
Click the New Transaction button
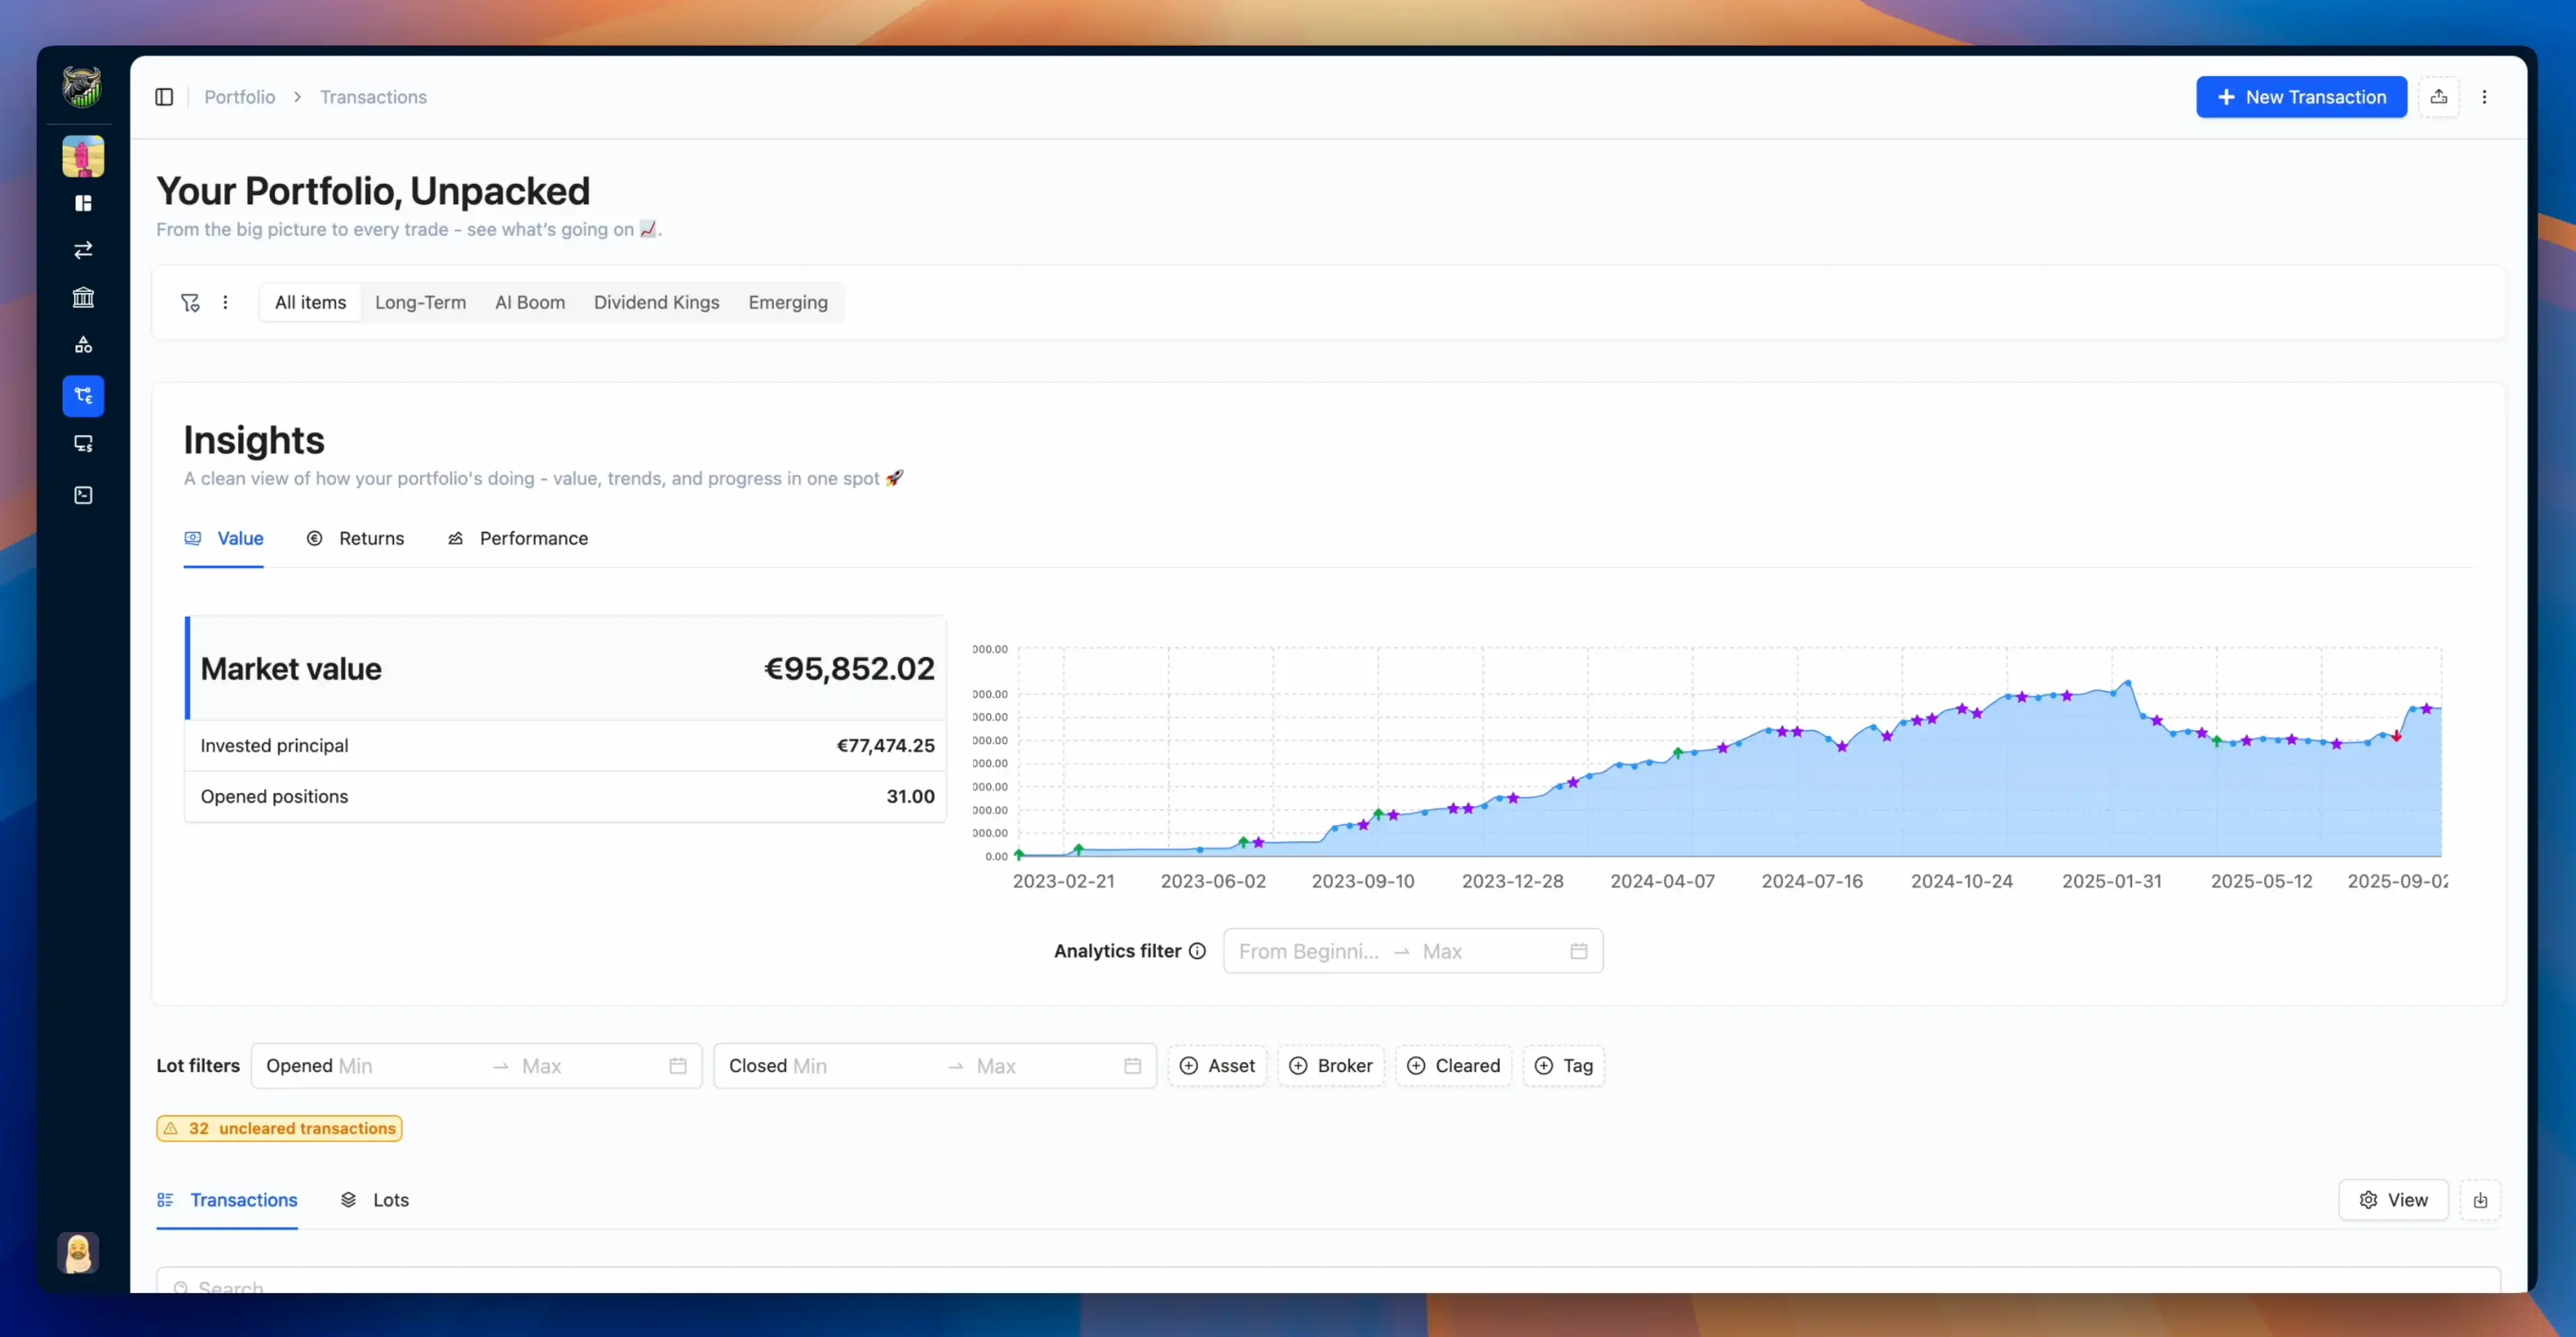click(2300, 97)
